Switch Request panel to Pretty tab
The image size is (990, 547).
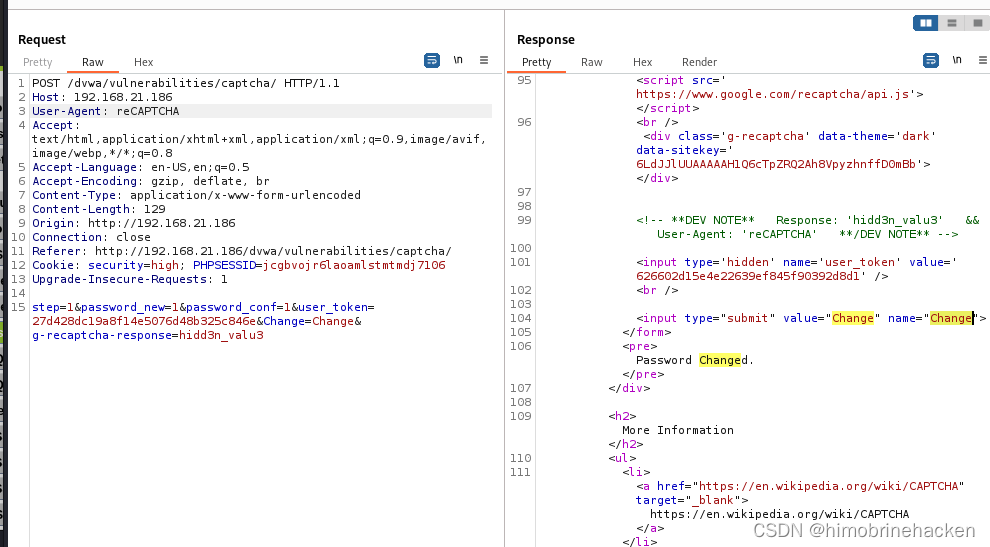(x=37, y=62)
